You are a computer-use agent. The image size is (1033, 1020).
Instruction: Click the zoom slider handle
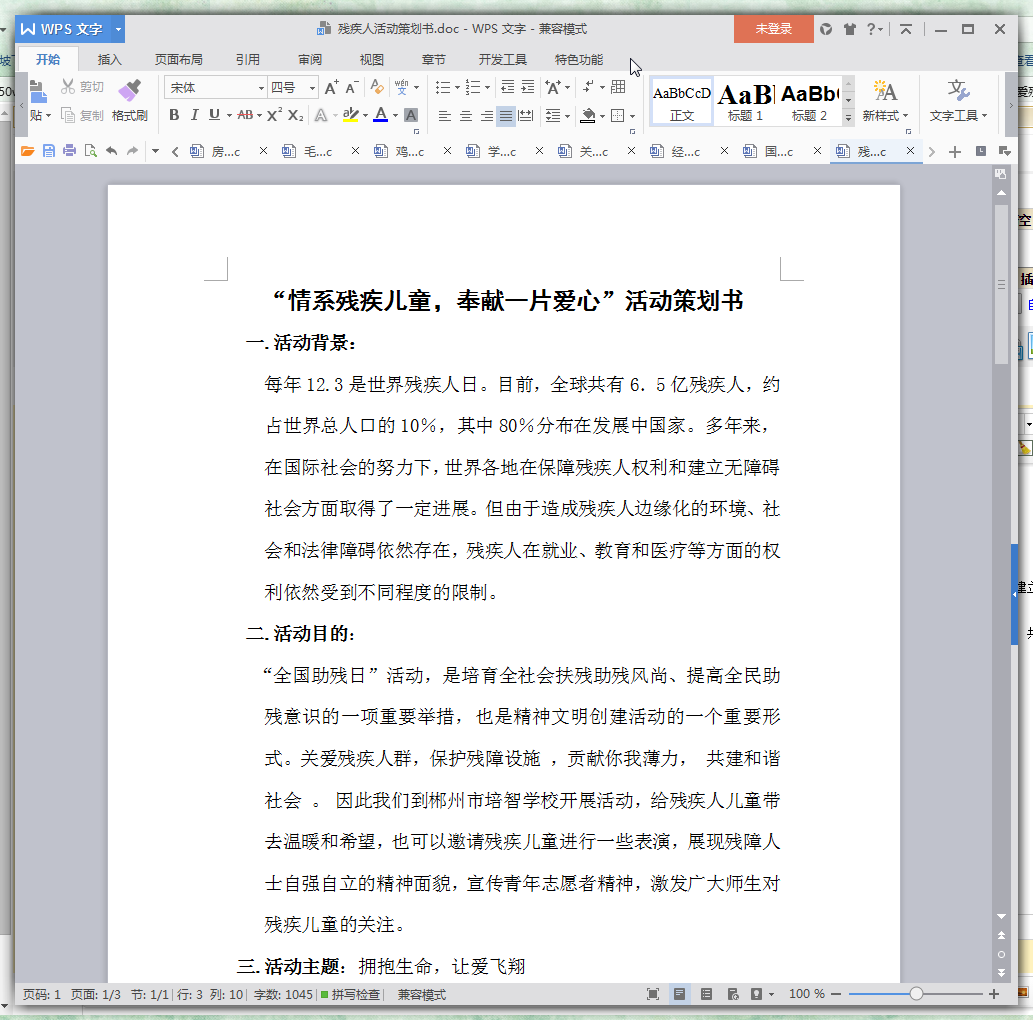tap(916, 994)
